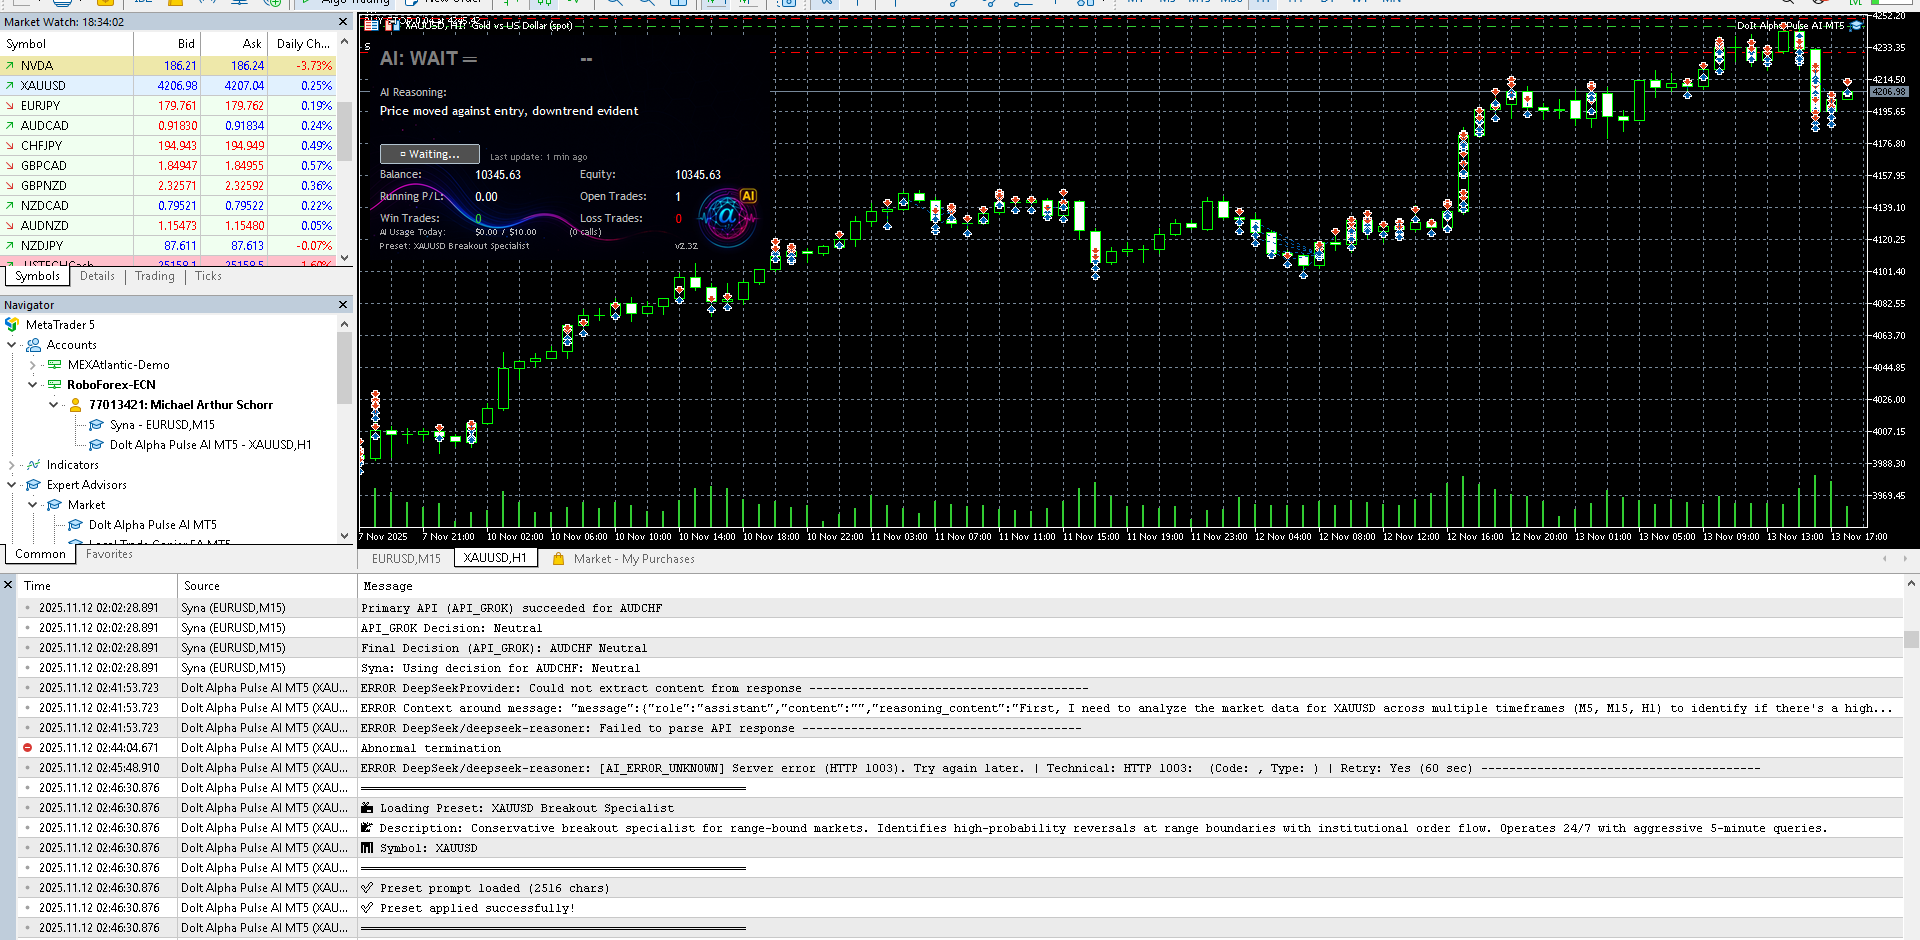The height and width of the screenshot is (940, 1920).
Task: Select the AUDCAD row in Market Watch
Action: [168, 126]
